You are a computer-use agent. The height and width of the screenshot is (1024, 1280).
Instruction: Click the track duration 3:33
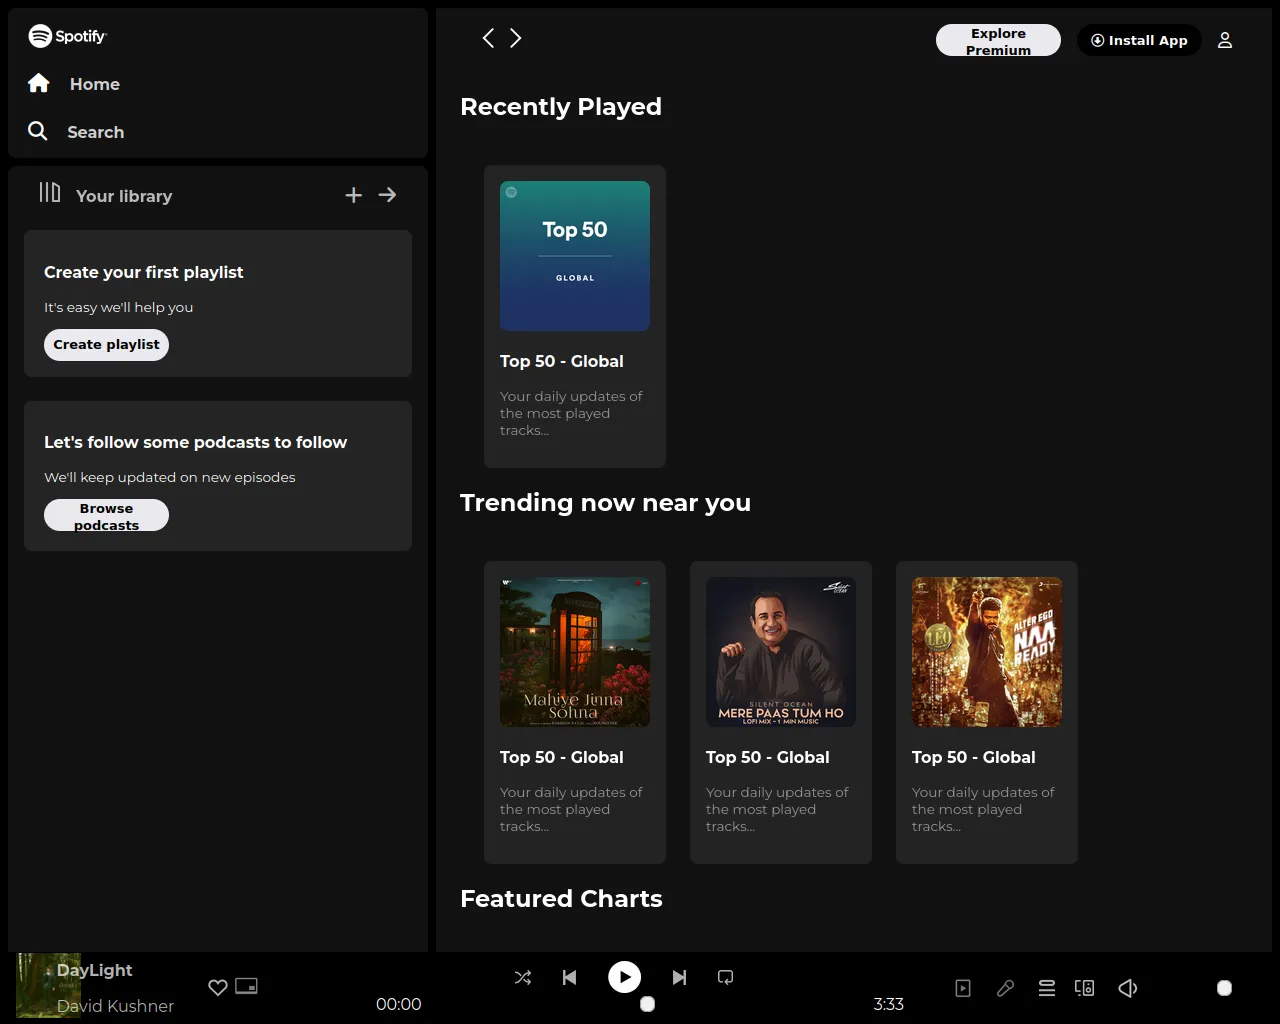[x=888, y=1004]
